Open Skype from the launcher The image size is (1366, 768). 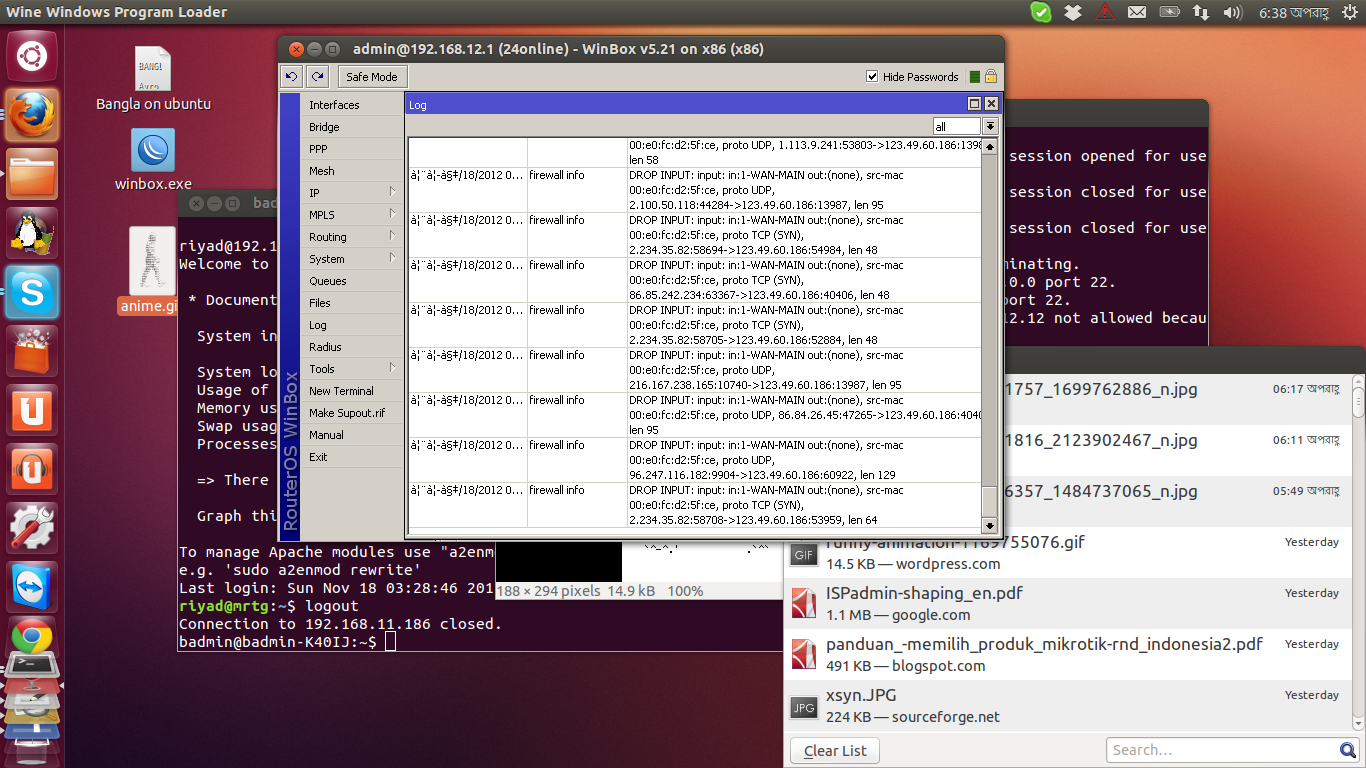click(x=33, y=292)
